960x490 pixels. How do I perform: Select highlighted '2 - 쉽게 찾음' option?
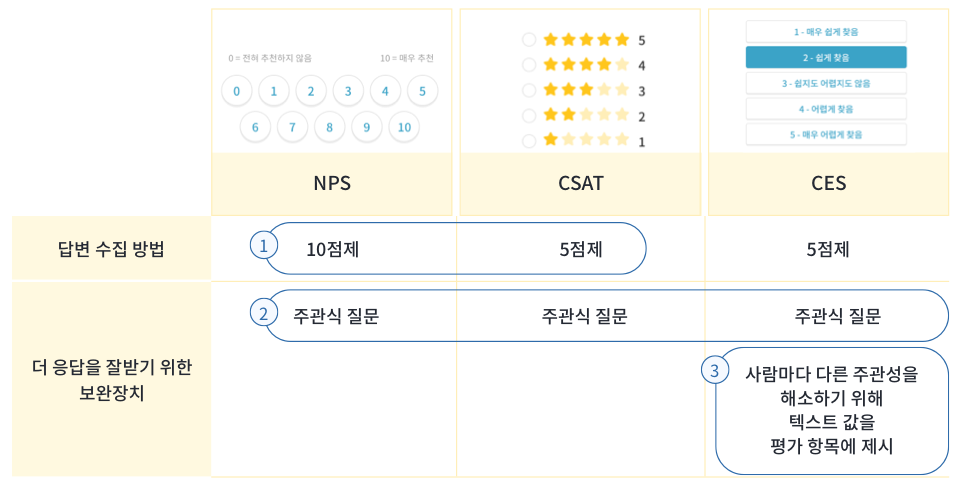(x=826, y=57)
